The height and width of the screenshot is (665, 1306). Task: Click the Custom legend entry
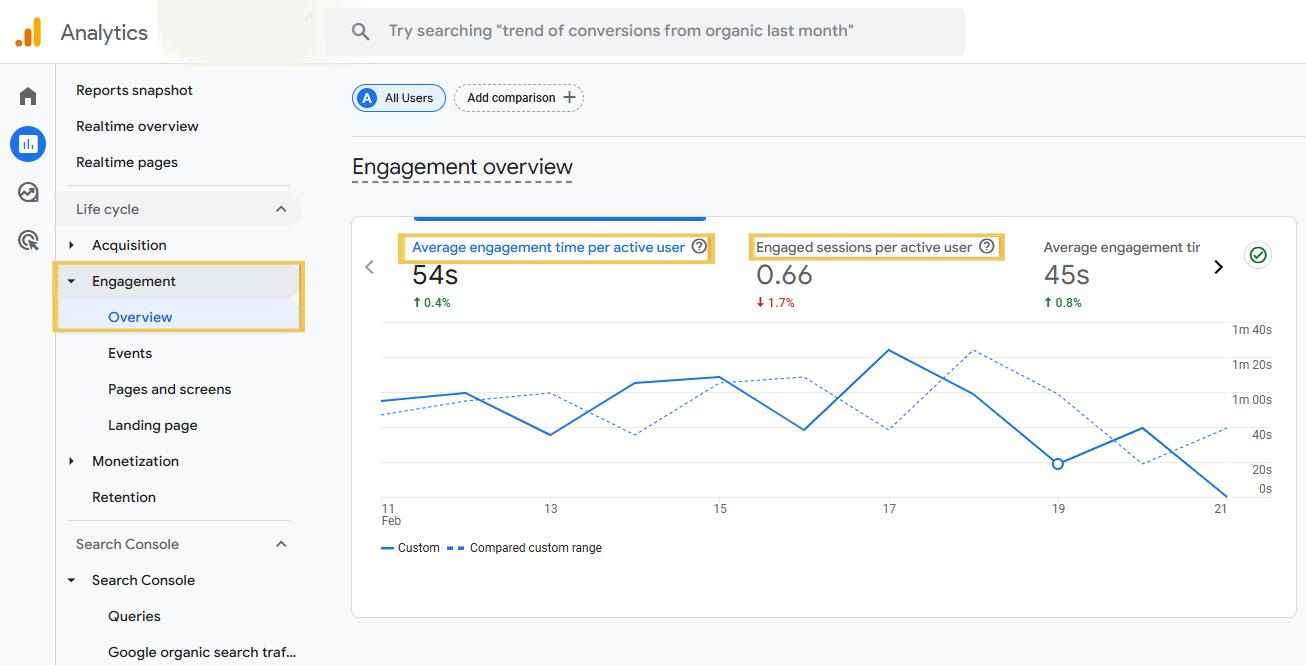click(x=410, y=548)
